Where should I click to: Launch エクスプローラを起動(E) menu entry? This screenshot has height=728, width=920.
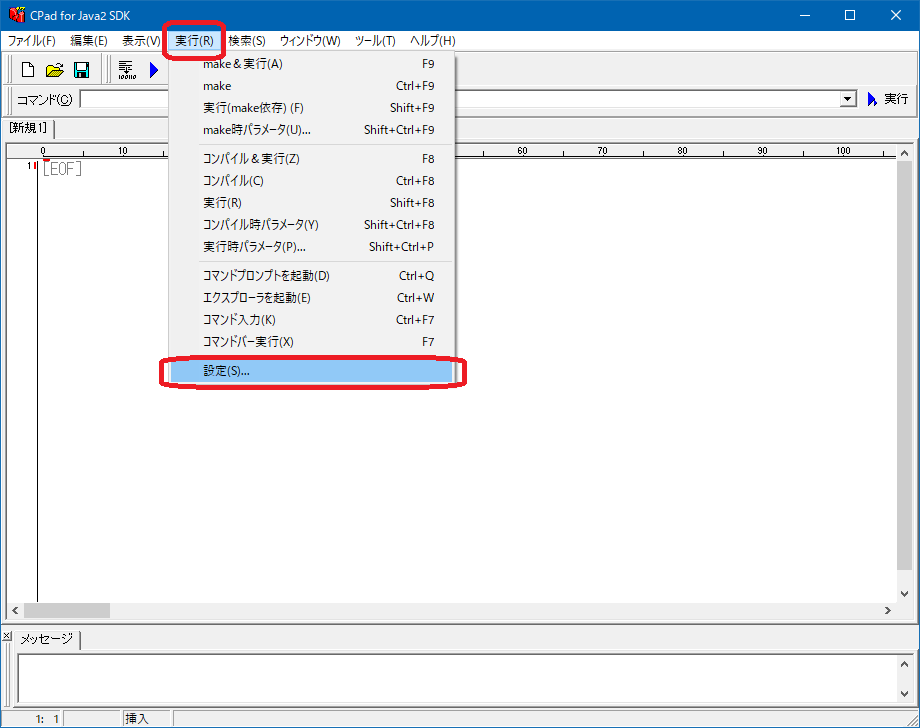click(312, 298)
